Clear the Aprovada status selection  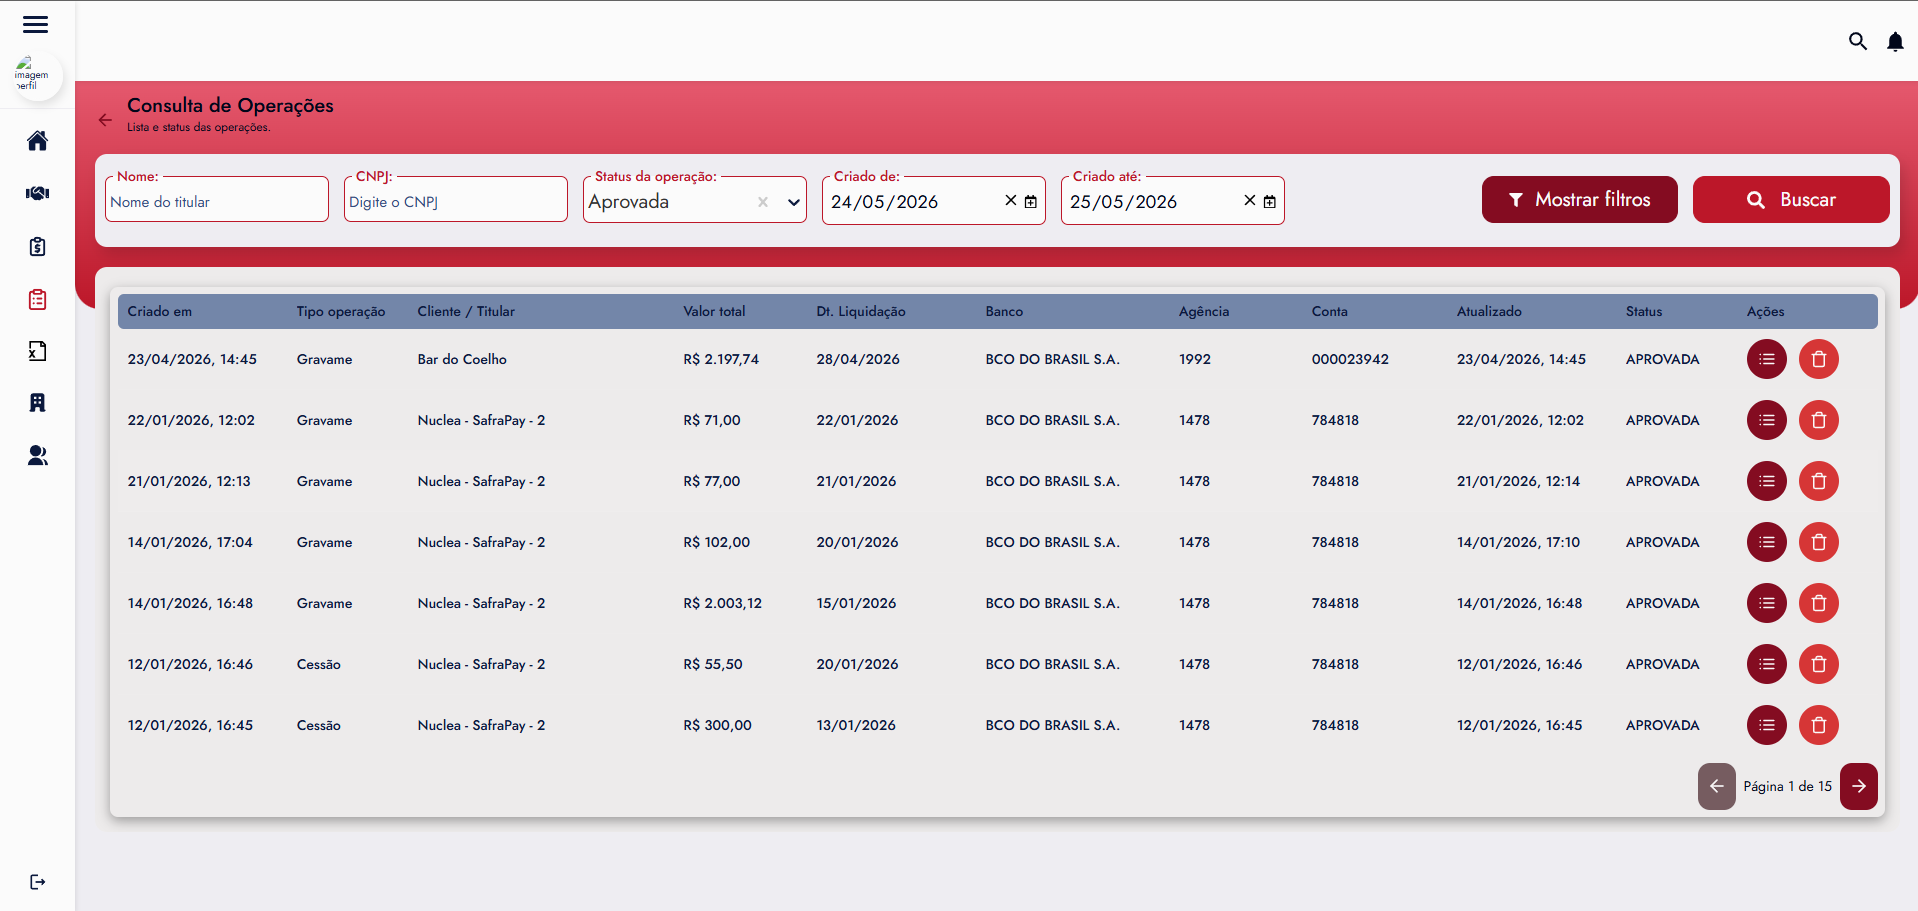point(763,202)
